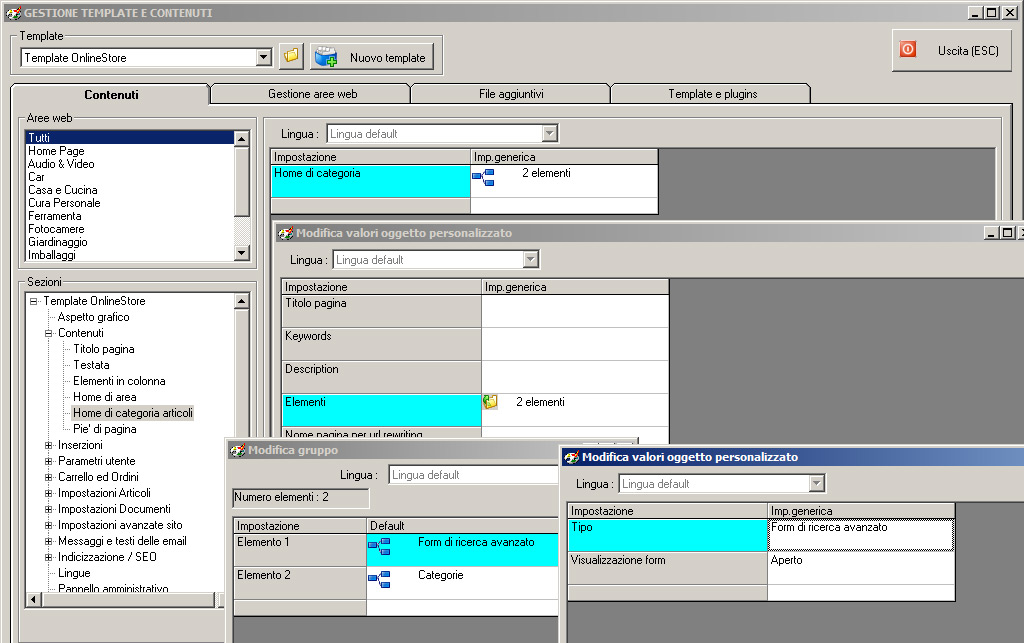Image resolution: width=1024 pixels, height=643 pixels.
Task: Click app icon in front Modifica valori title bar
Action: 571,457
